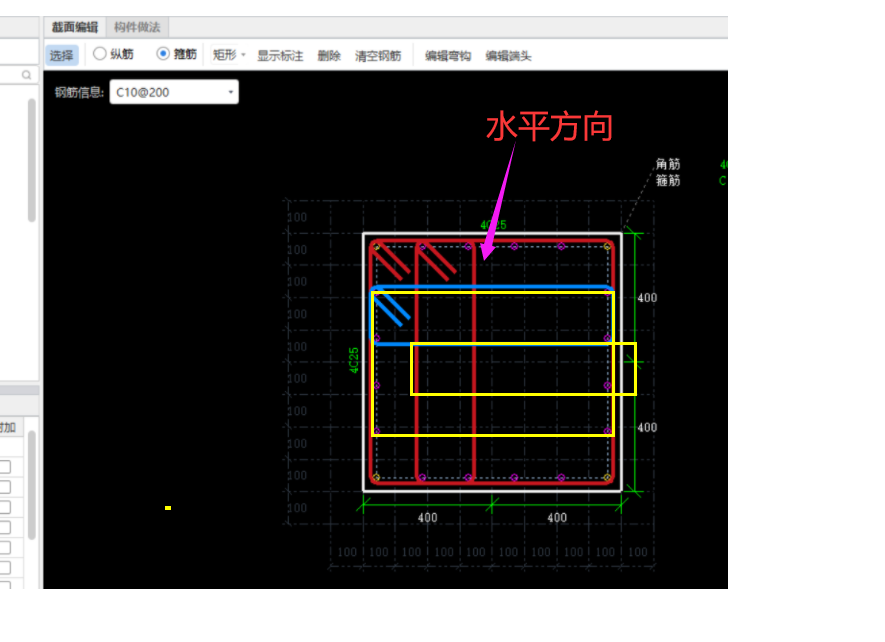The image size is (885, 642).
Task: Click the search magnifier icon in left panel
Action: point(27,75)
